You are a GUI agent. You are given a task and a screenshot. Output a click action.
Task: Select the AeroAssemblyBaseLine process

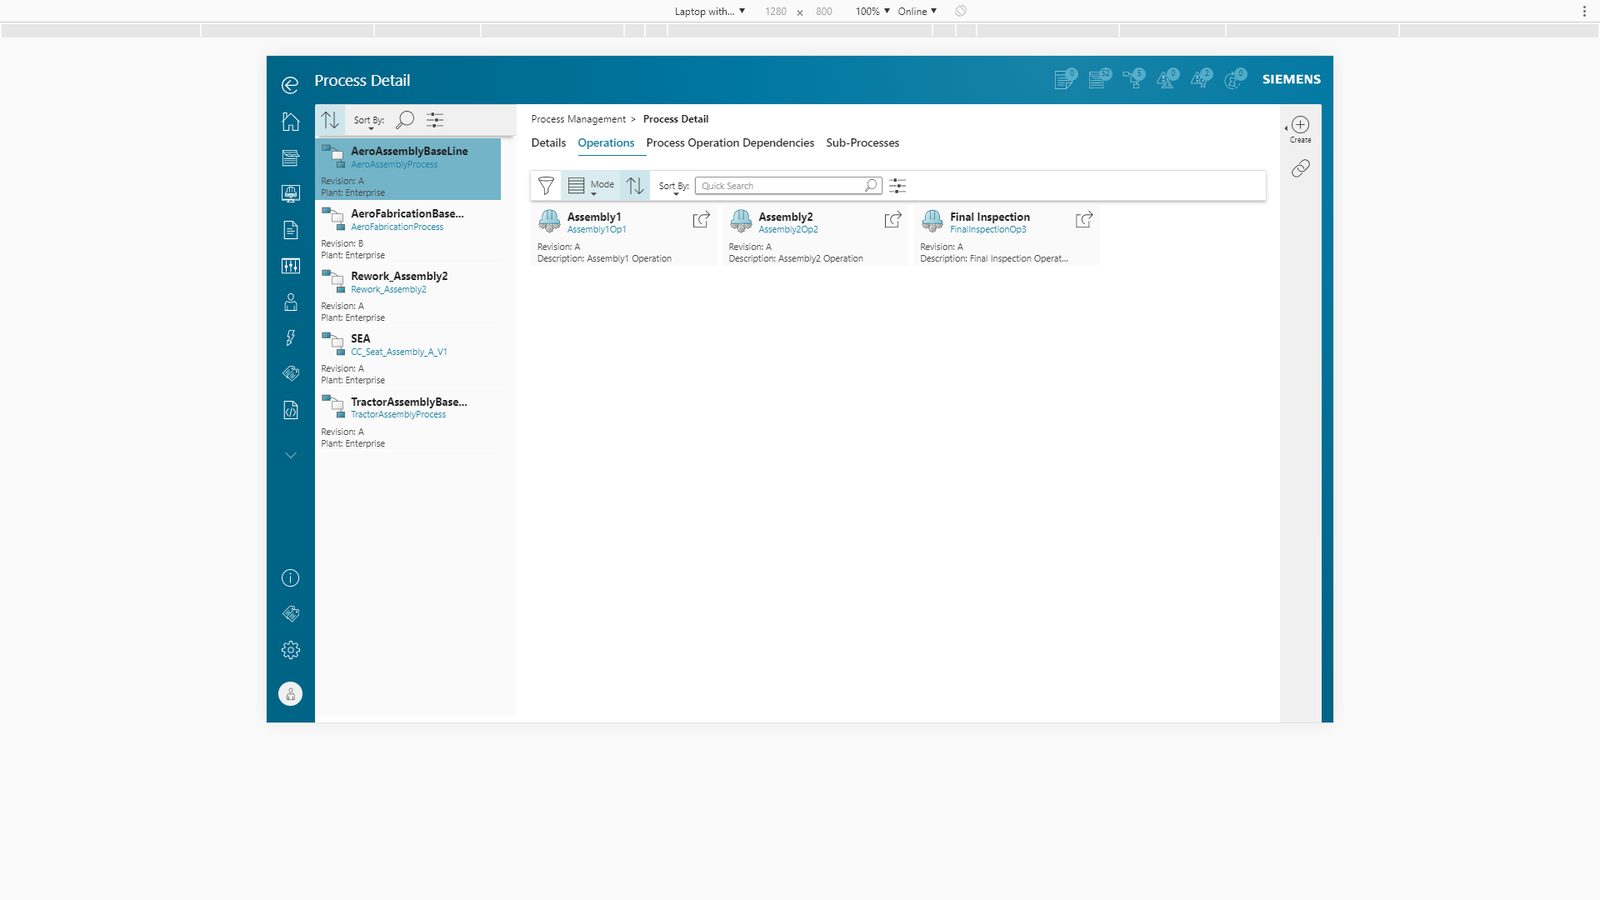coord(408,169)
